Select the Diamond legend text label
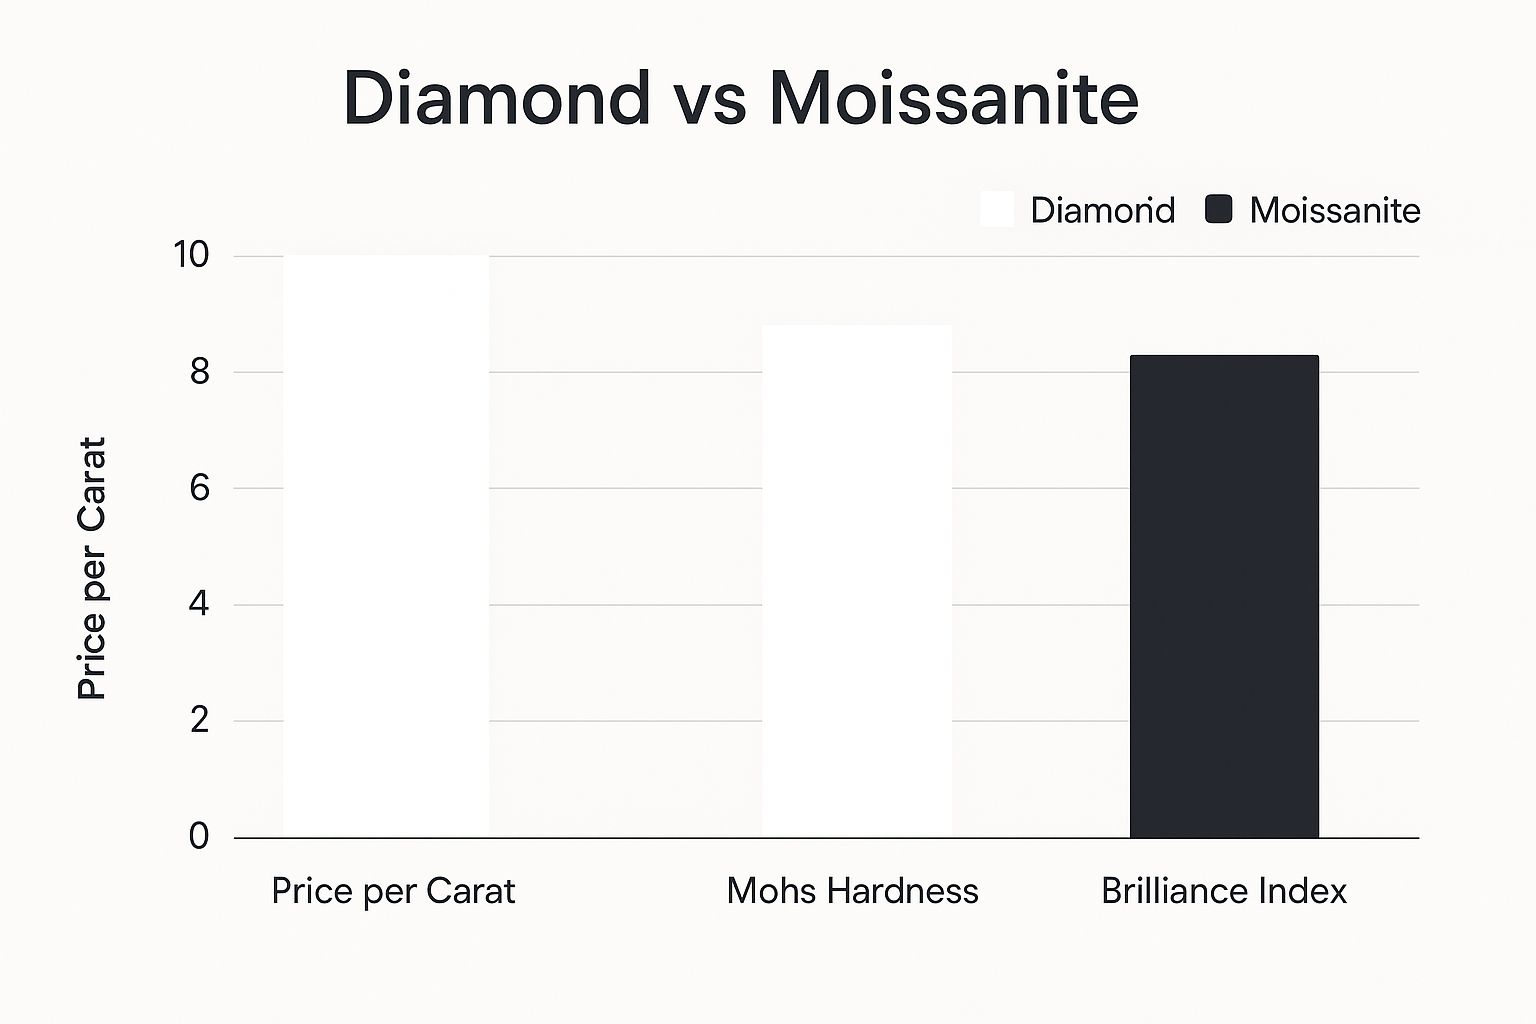Image resolution: width=1536 pixels, height=1024 pixels. [x=1102, y=210]
